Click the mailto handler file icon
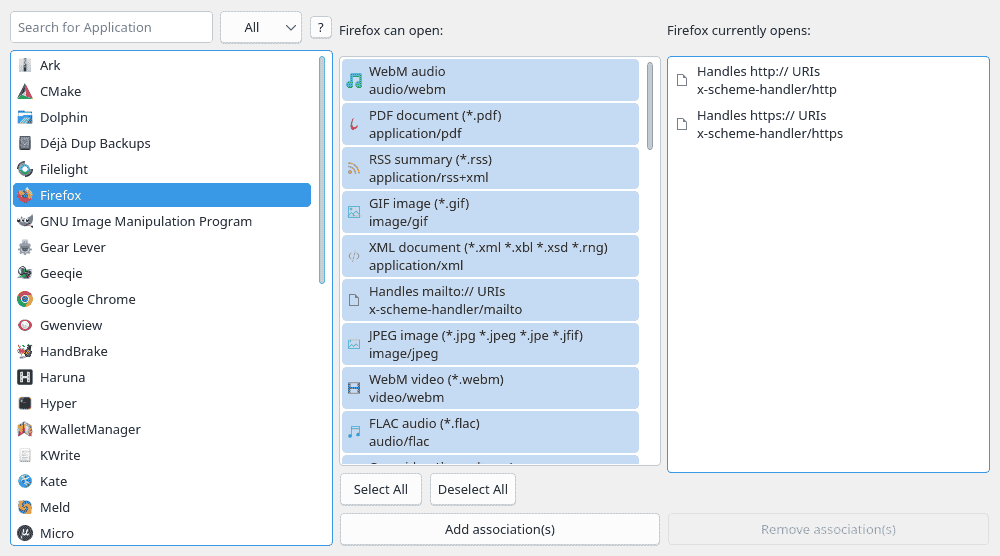 click(x=354, y=300)
